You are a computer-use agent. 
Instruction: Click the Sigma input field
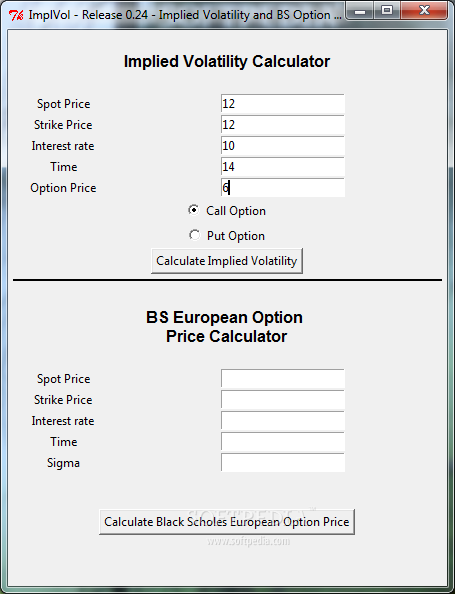(283, 463)
